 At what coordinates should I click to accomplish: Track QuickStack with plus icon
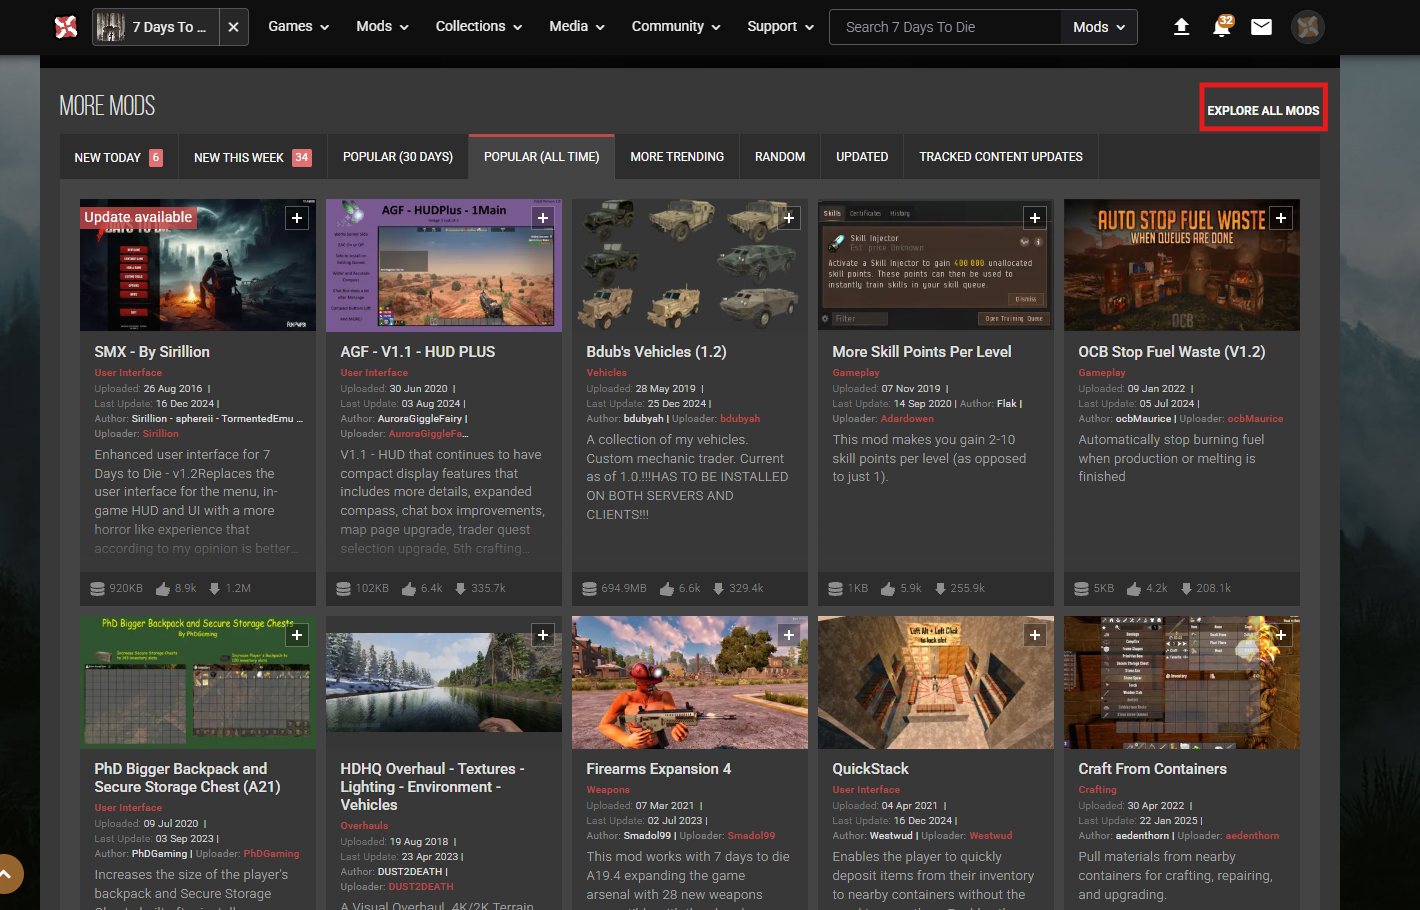pyautogui.click(x=1035, y=635)
